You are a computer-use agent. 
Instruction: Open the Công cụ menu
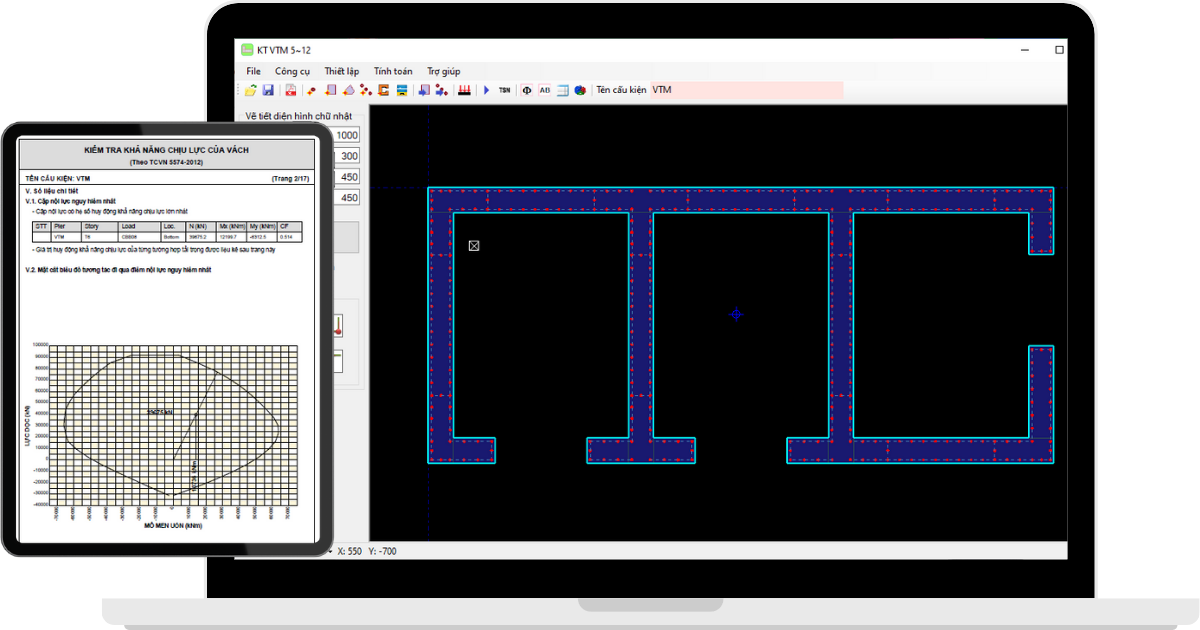(x=292, y=71)
